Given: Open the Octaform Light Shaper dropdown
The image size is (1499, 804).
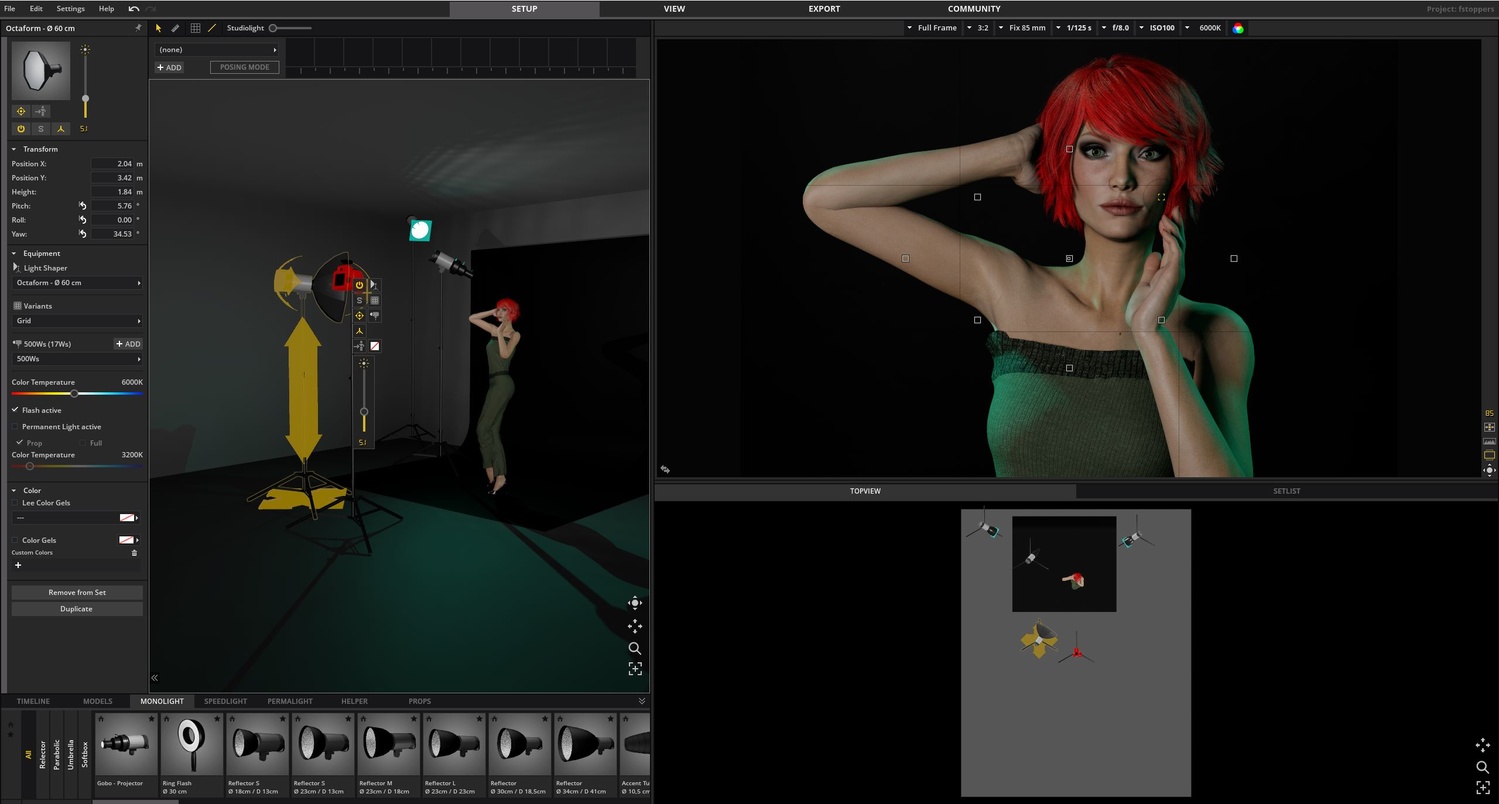Looking at the screenshot, I should coord(76,283).
